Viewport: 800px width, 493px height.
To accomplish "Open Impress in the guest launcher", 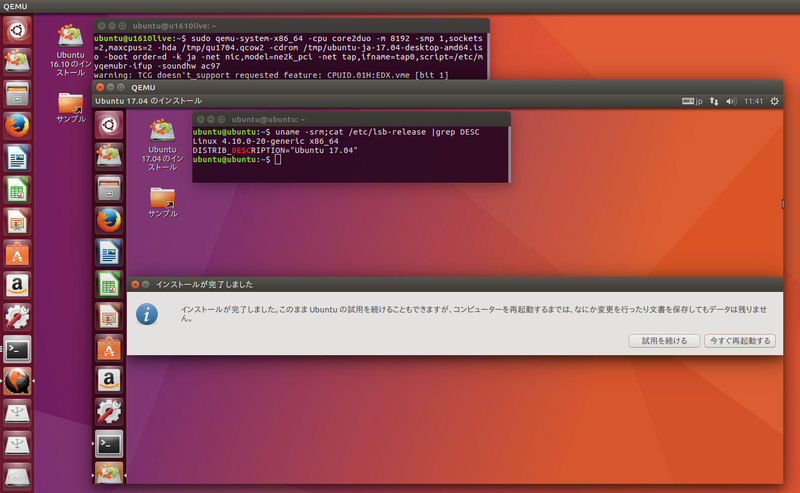I will pos(109,316).
